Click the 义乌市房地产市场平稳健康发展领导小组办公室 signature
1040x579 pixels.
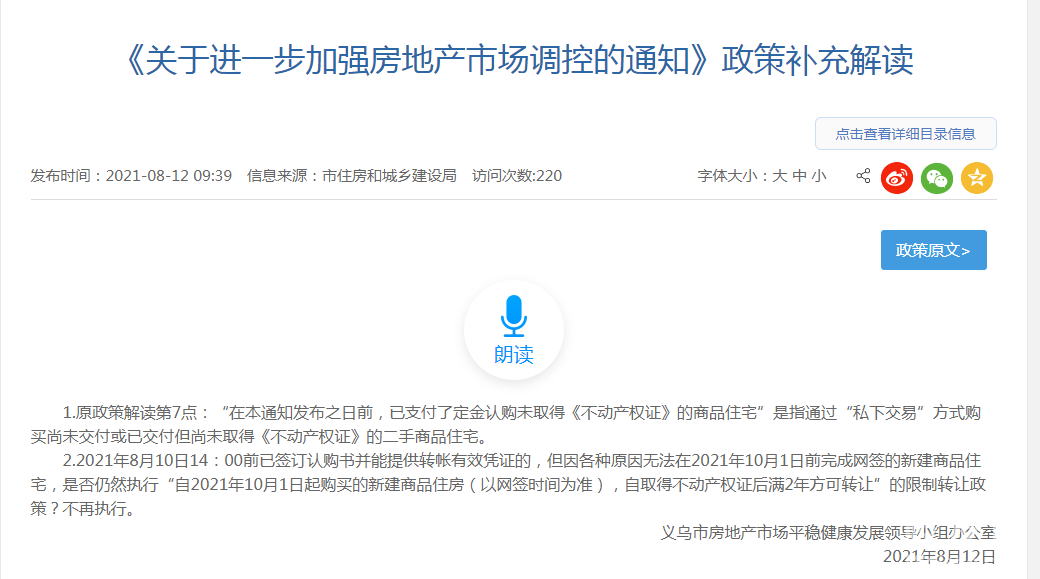click(828, 533)
